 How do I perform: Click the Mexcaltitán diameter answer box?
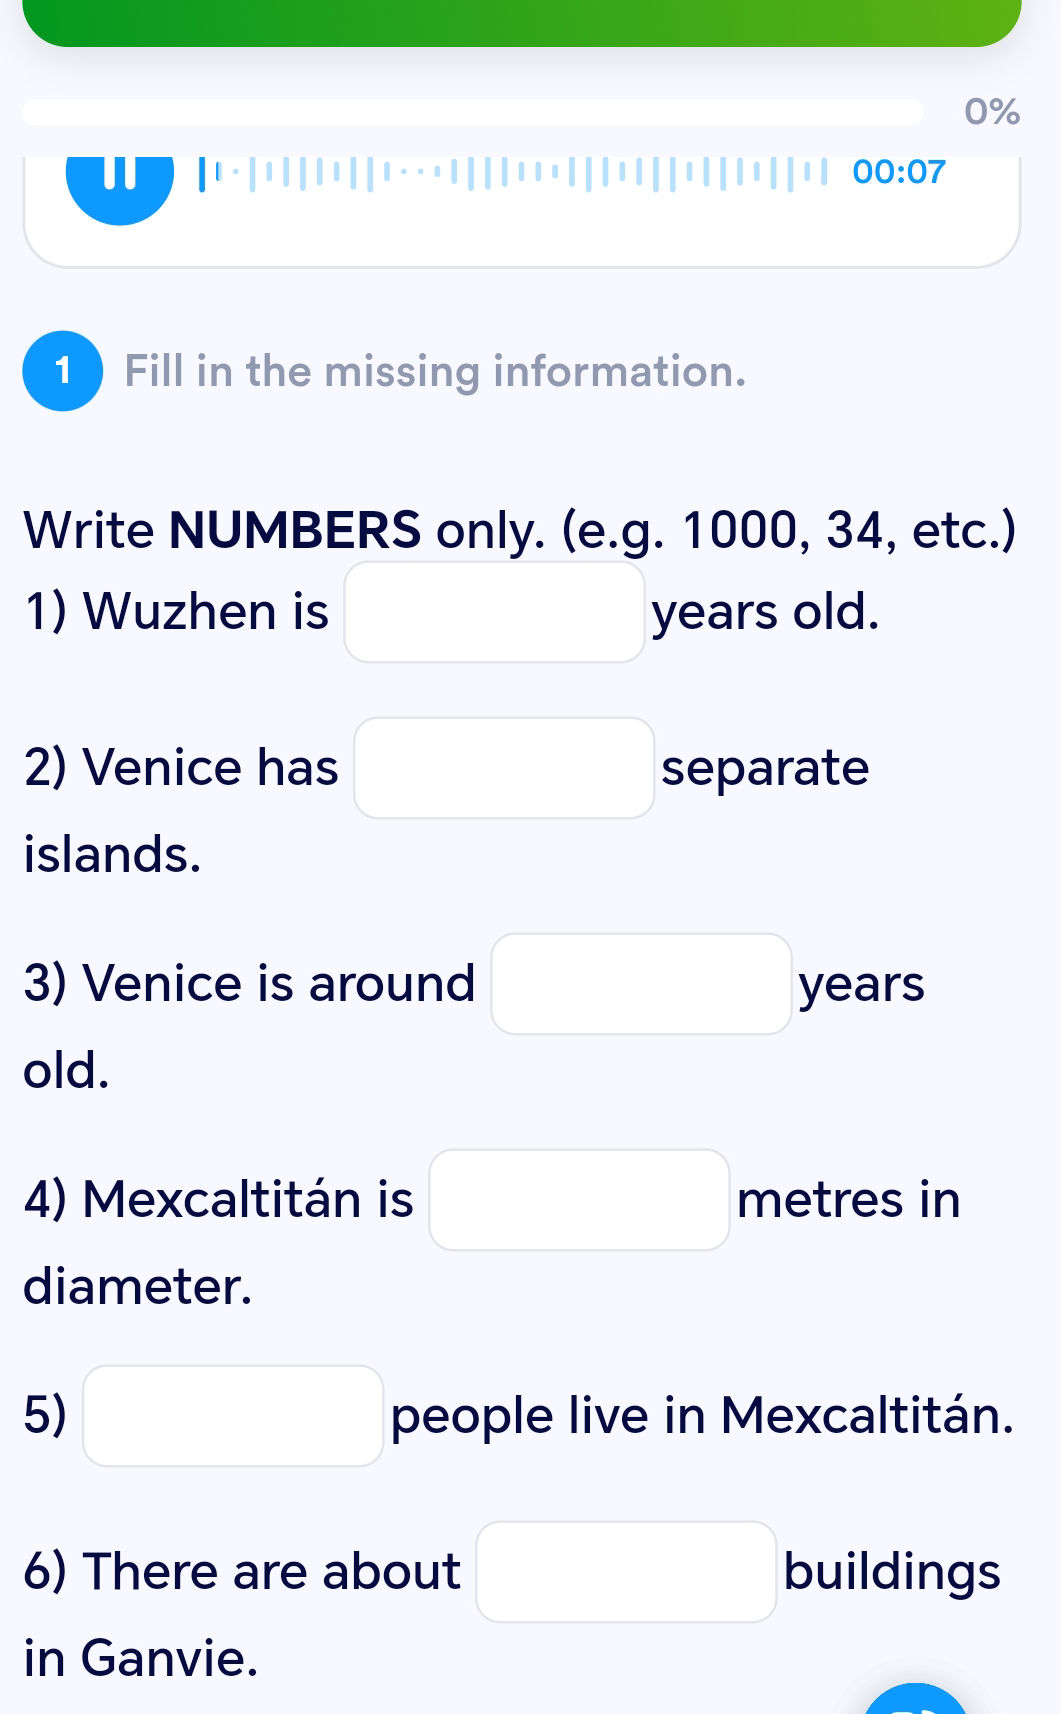(x=580, y=1201)
